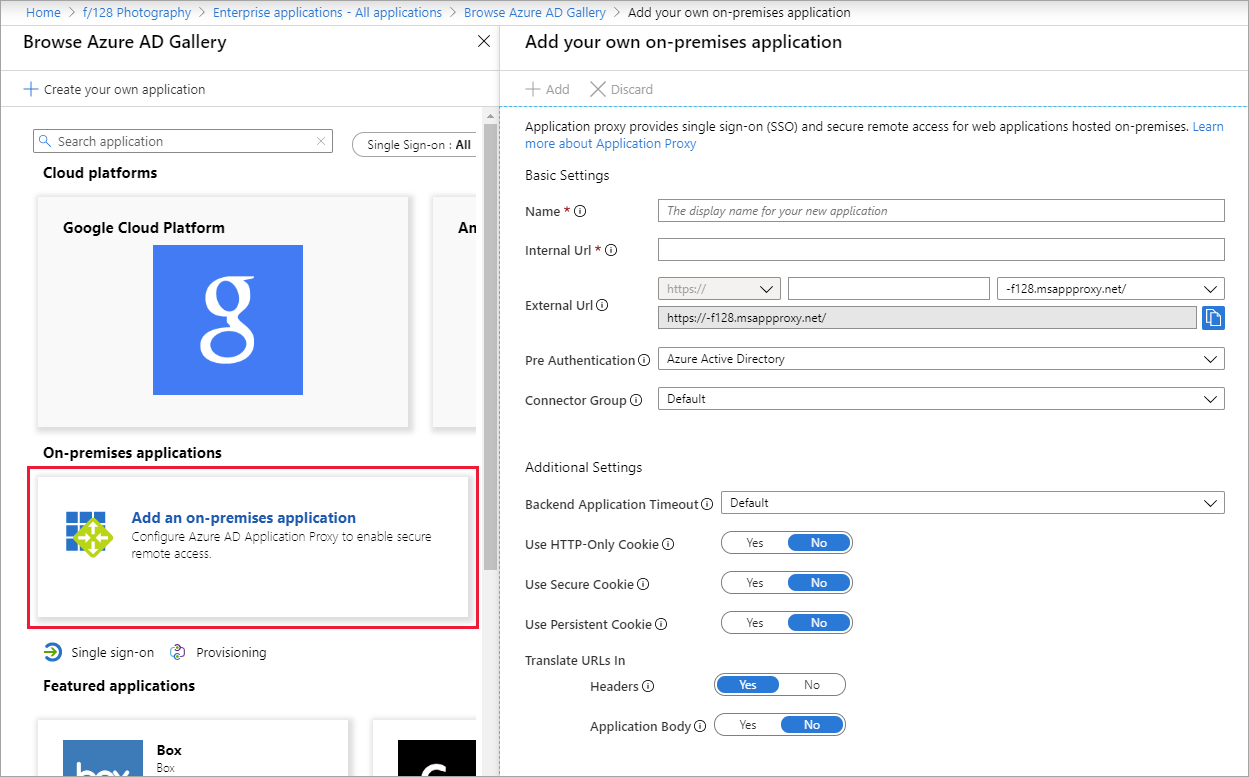Click the on-premises application proxy icon
This screenshot has width=1249, height=777.
click(88, 534)
